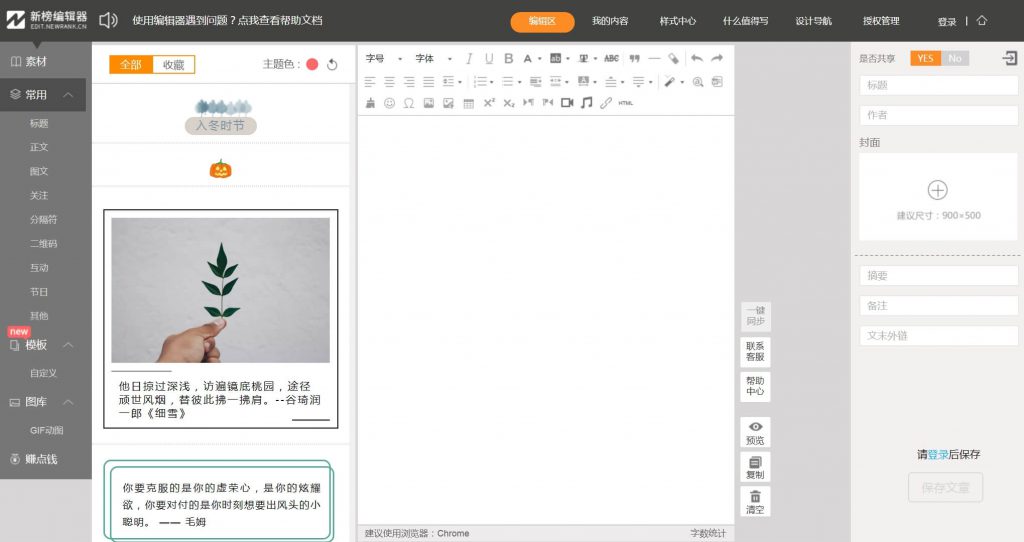1024x542 pixels.
Task: Set sharing toggle to YES
Action: [x=925, y=58]
